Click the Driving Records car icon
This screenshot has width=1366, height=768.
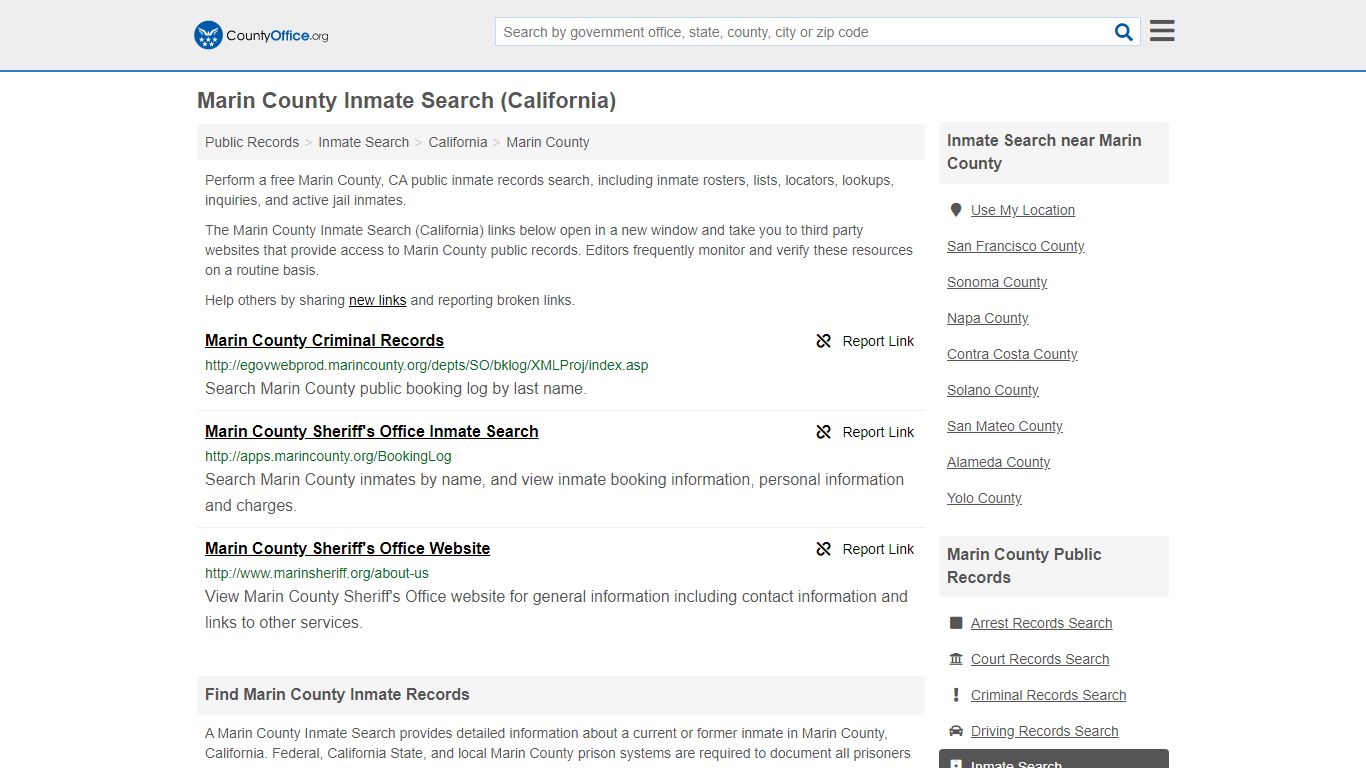(956, 731)
